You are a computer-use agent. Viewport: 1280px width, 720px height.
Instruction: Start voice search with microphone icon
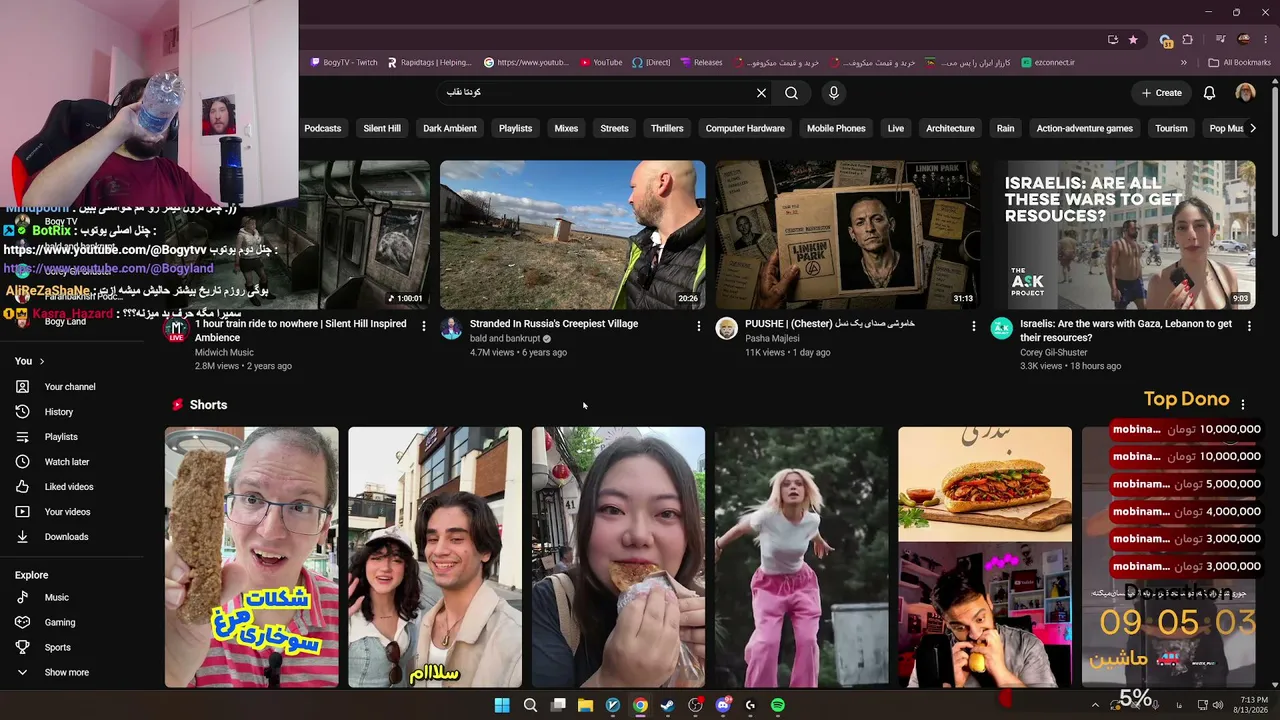tap(834, 93)
